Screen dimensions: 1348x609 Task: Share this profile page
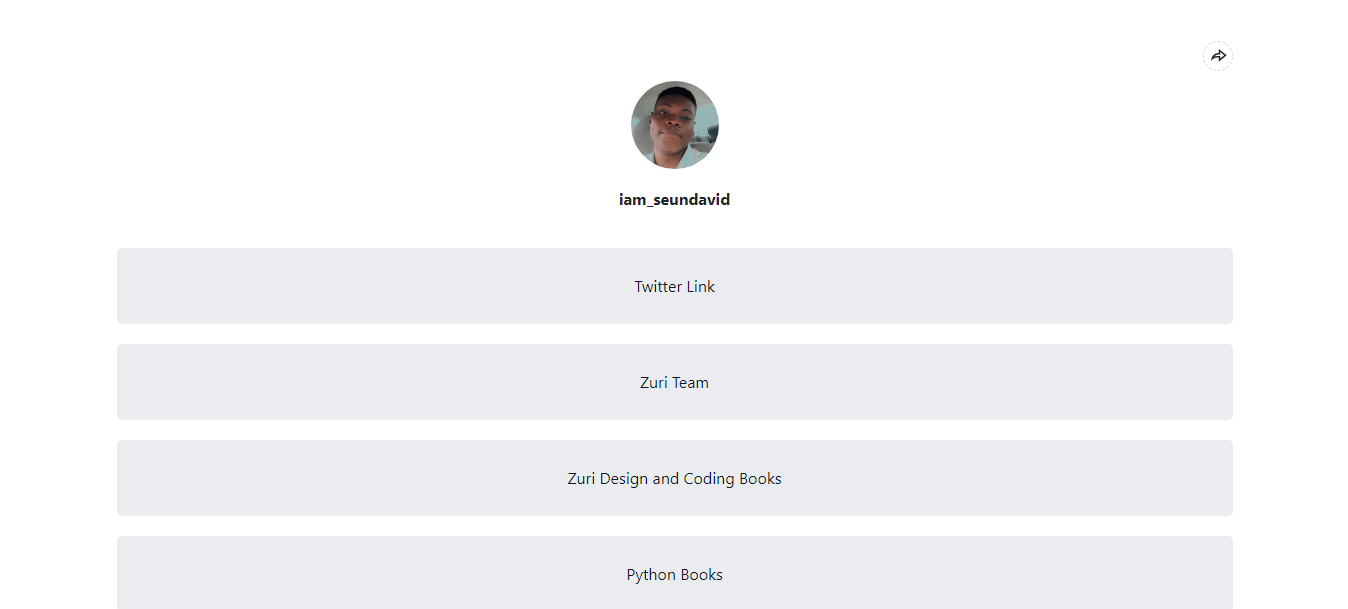1217,56
